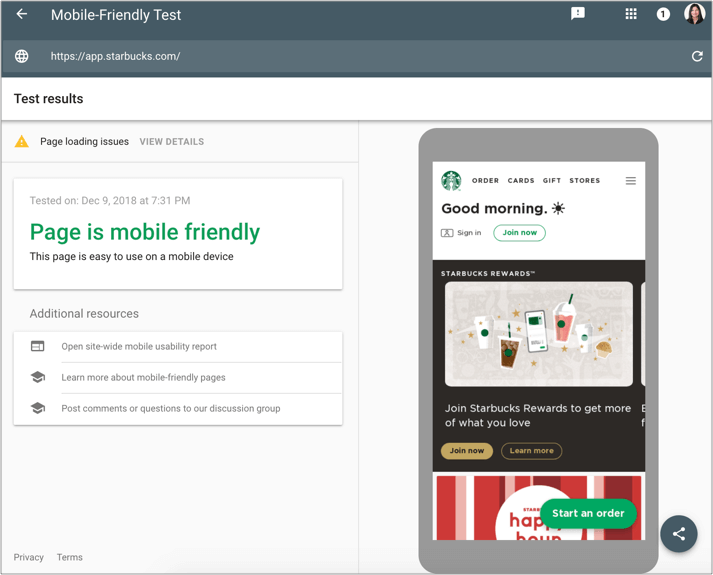Open the Privacy link
This screenshot has width=713, height=575.
point(28,557)
